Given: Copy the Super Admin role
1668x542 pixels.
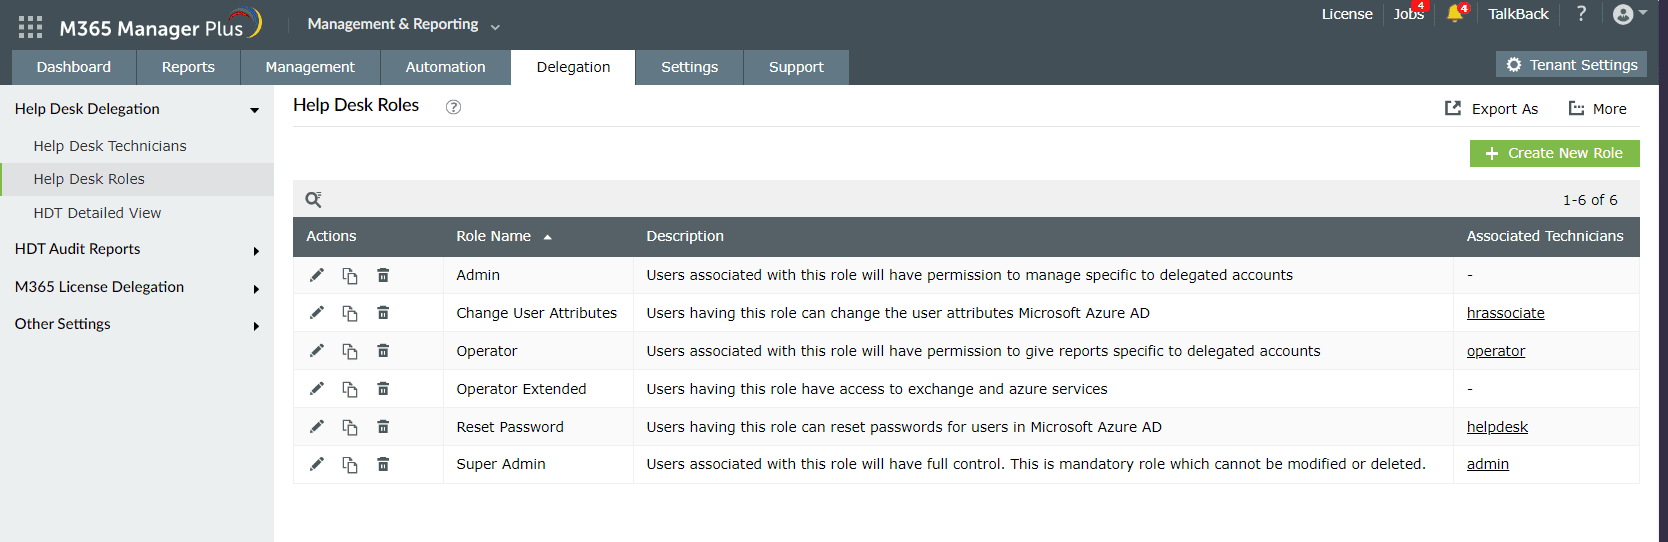Looking at the screenshot, I should pos(350,464).
